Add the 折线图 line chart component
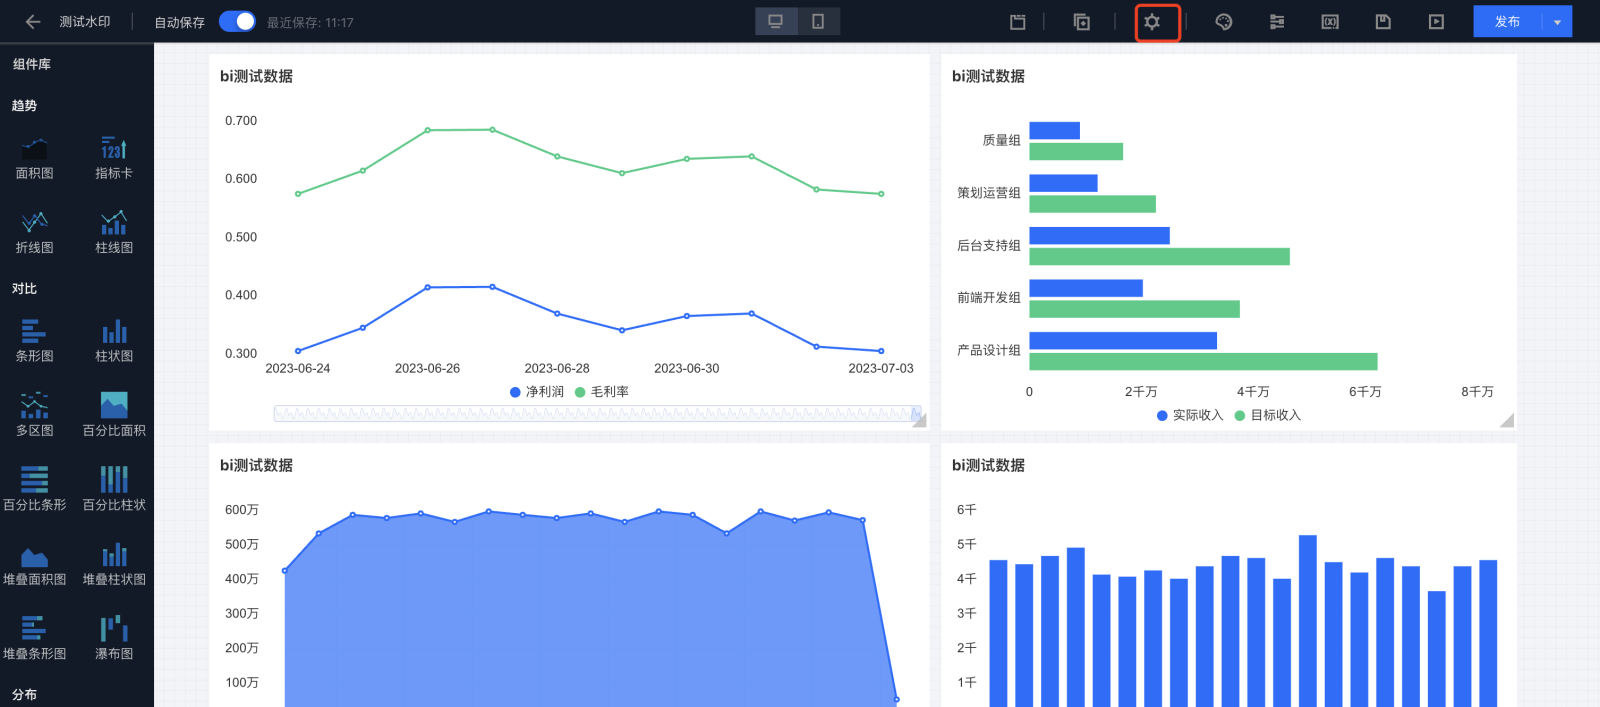This screenshot has height=707, width=1600. click(x=35, y=231)
